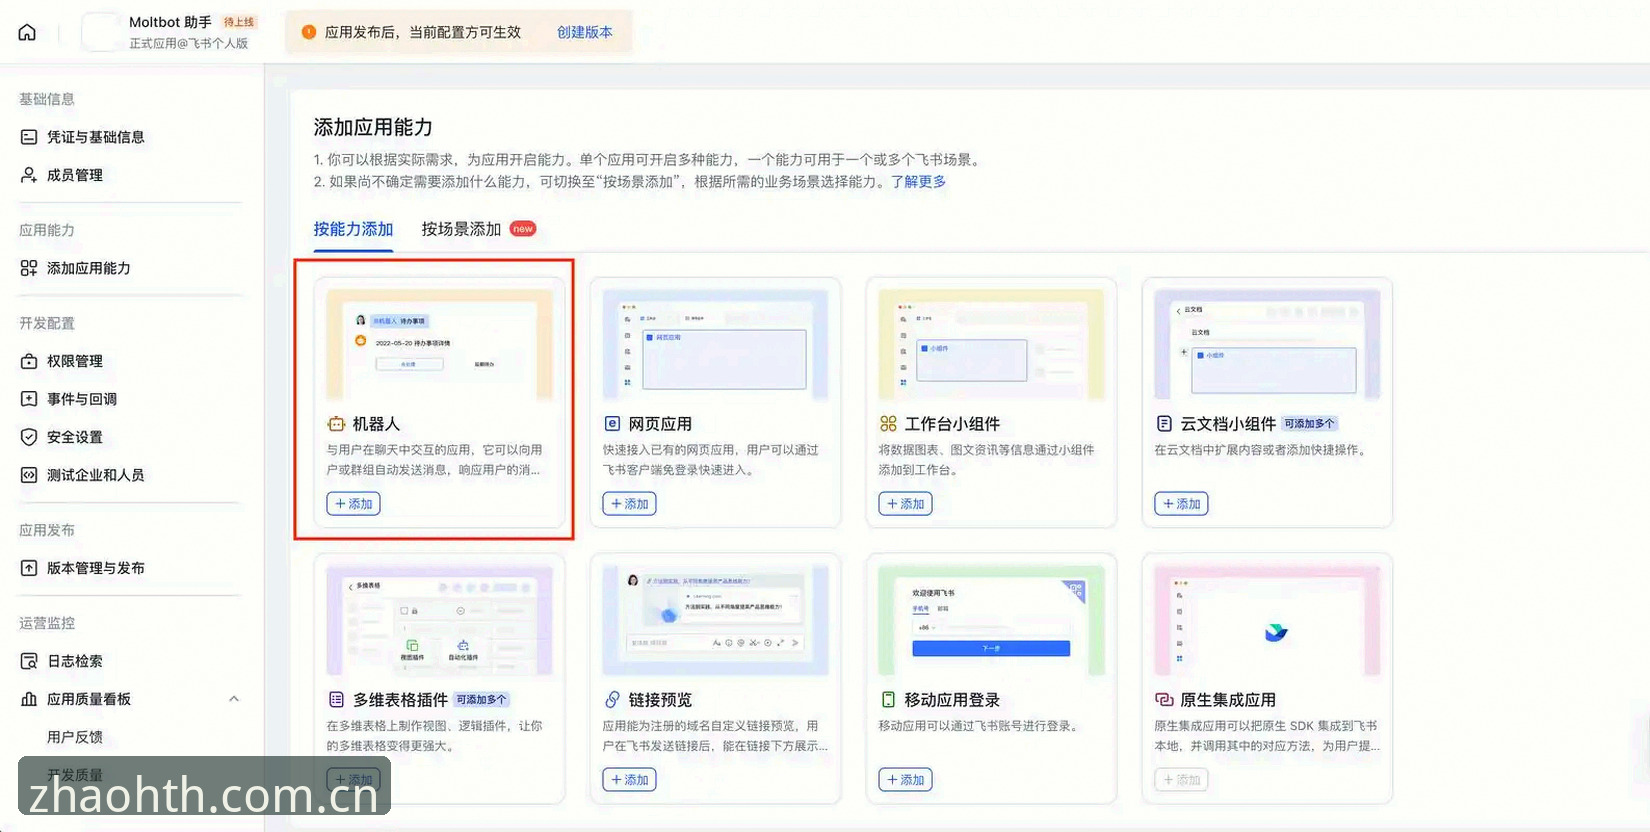The image size is (1650, 832).
Task: Click 应用质量看板 chart icon
Action: coord(29,699)
